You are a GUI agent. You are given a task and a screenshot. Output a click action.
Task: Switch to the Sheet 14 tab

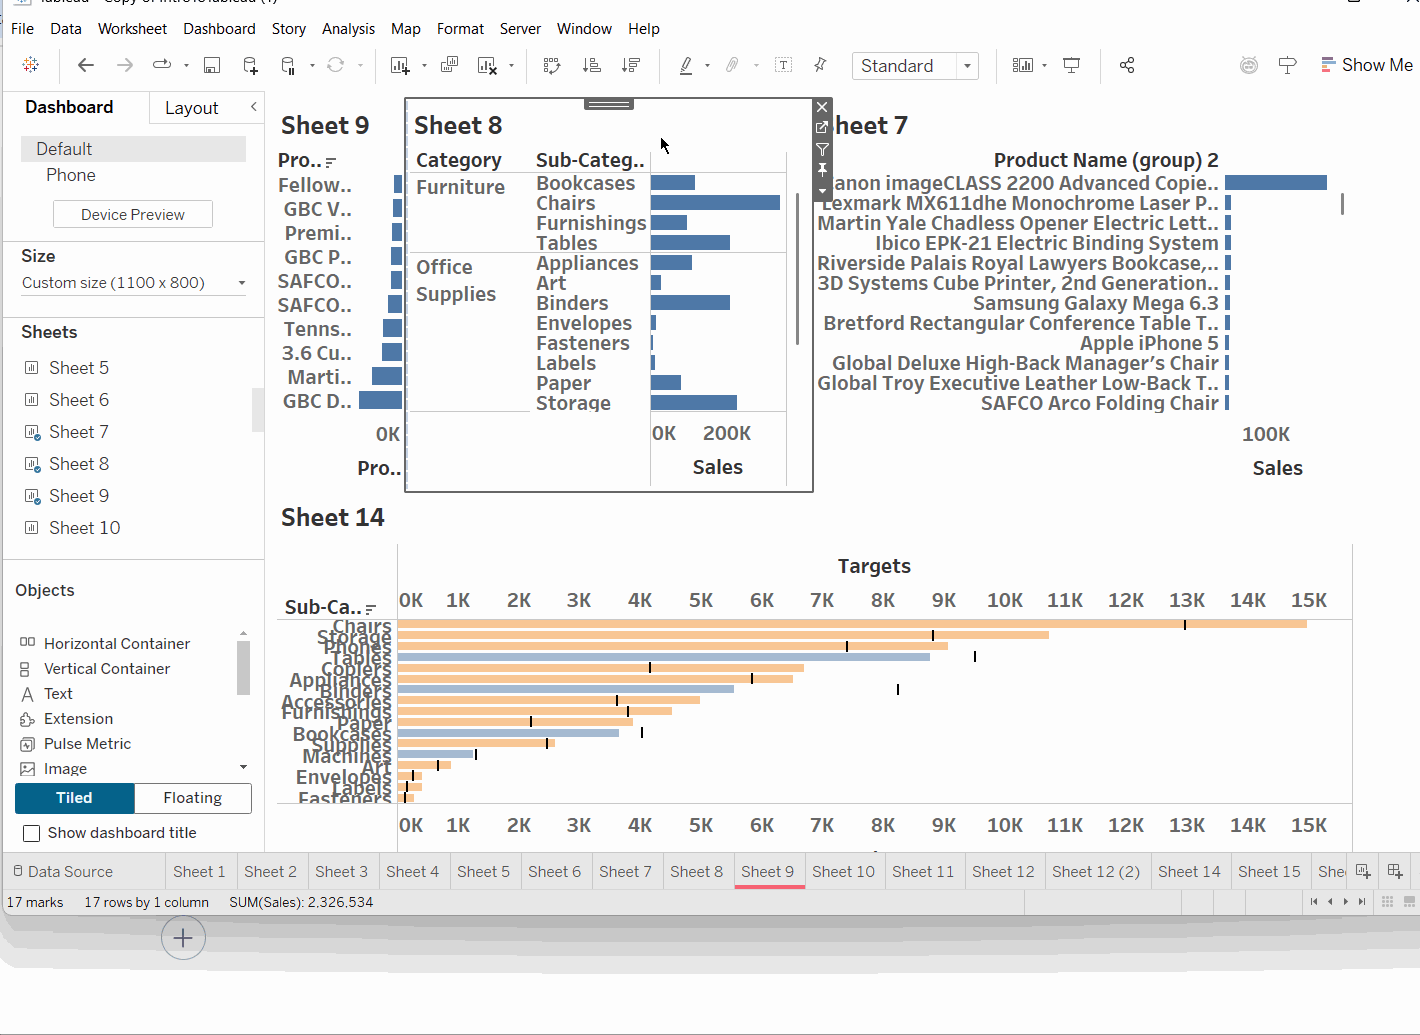[x=1188, y=872]
